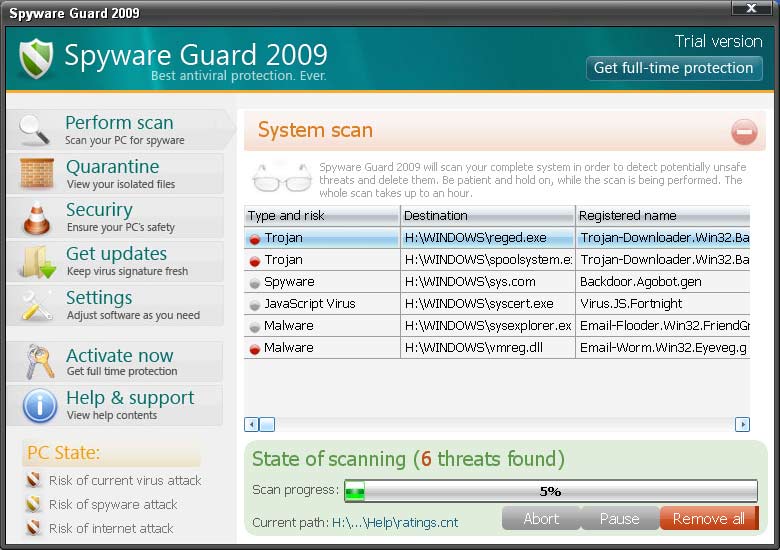780x550 pixels.
Task: Click the Settings tools icon
Action: [37, 305]
